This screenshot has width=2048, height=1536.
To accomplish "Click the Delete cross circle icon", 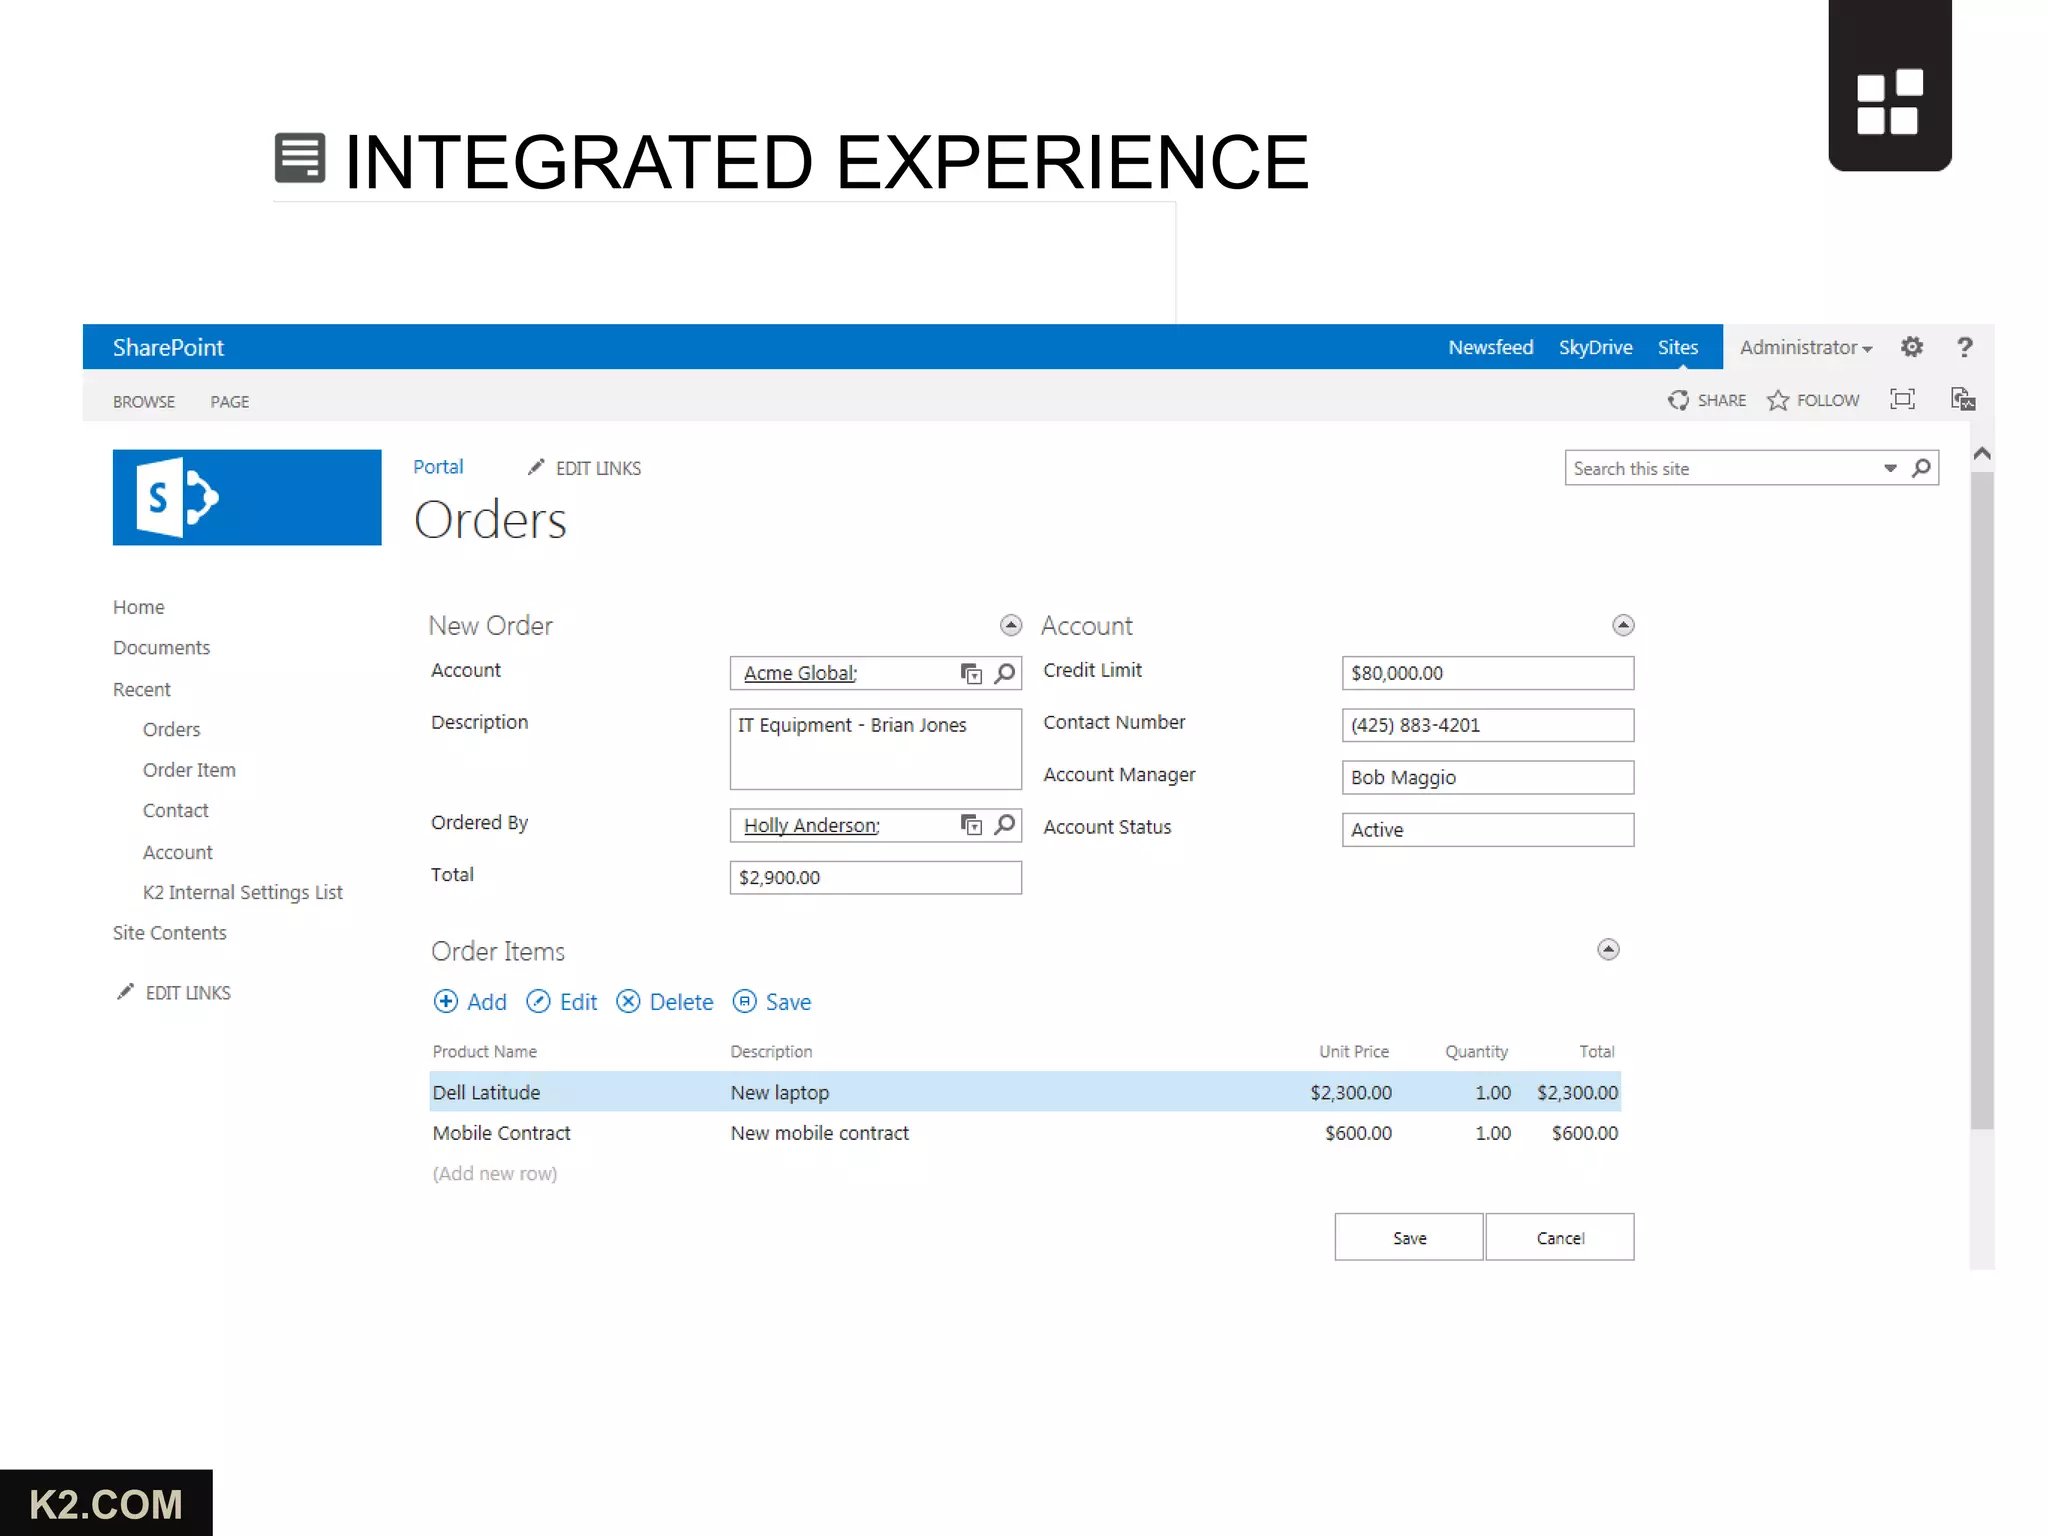I will click(x=628, y=1001).
